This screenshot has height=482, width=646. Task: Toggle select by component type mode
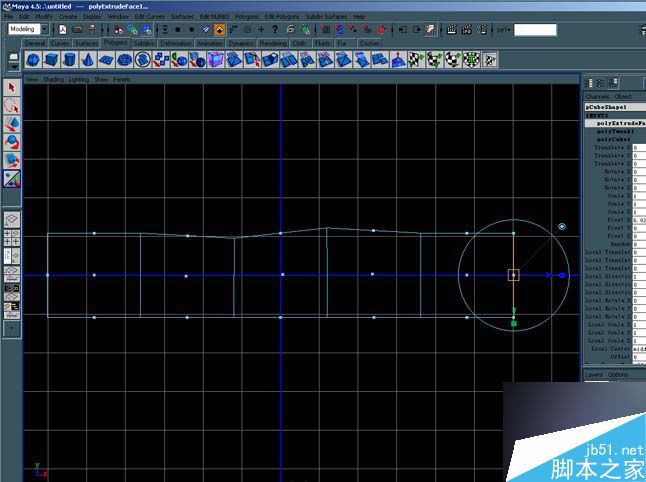(147, 29)
